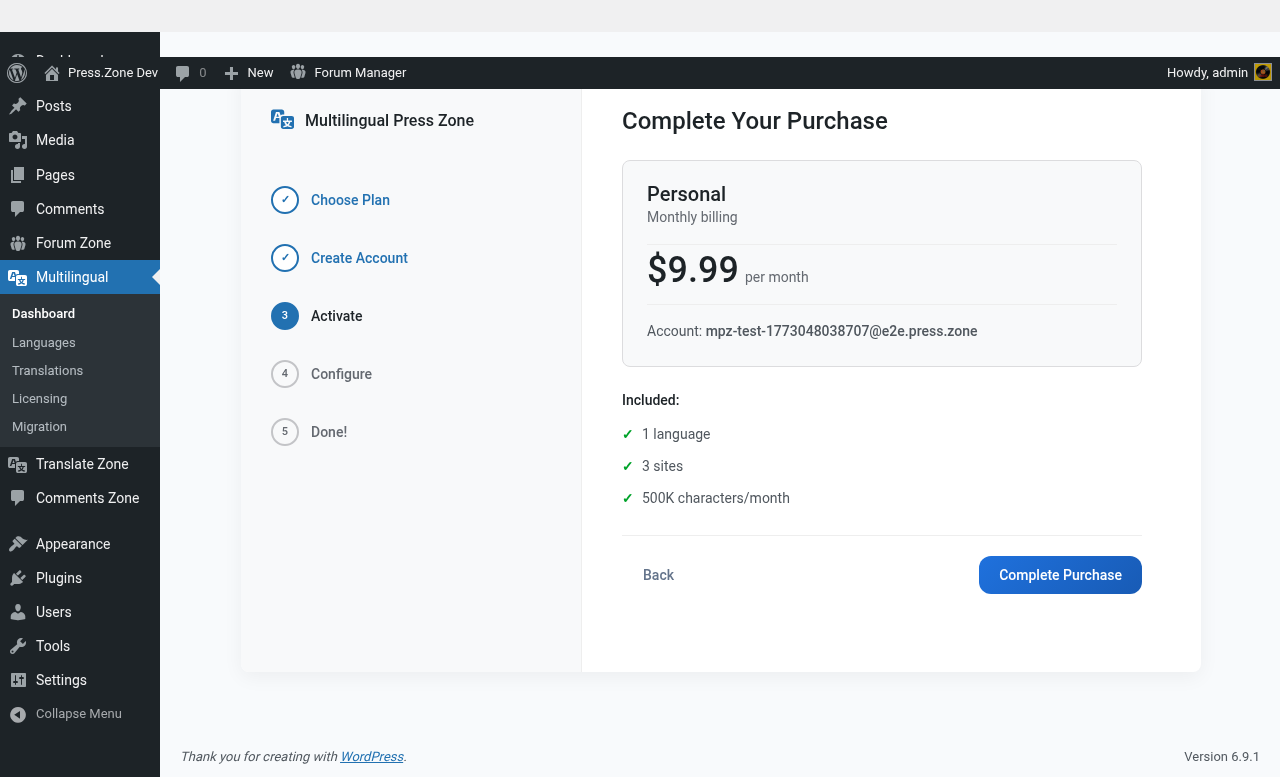Click the Posts pushpin icon
The image size is (1280, 777).
(x=18, y=106)
